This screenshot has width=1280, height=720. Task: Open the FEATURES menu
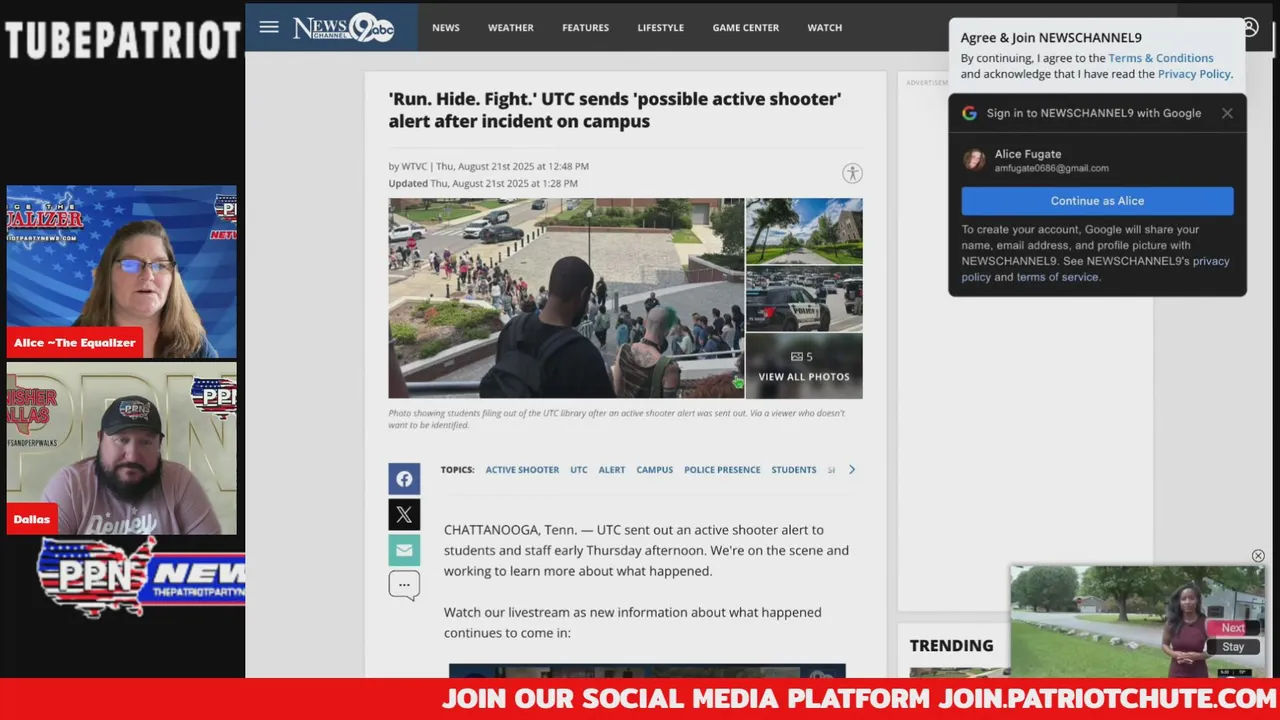(x=585, y=27)
